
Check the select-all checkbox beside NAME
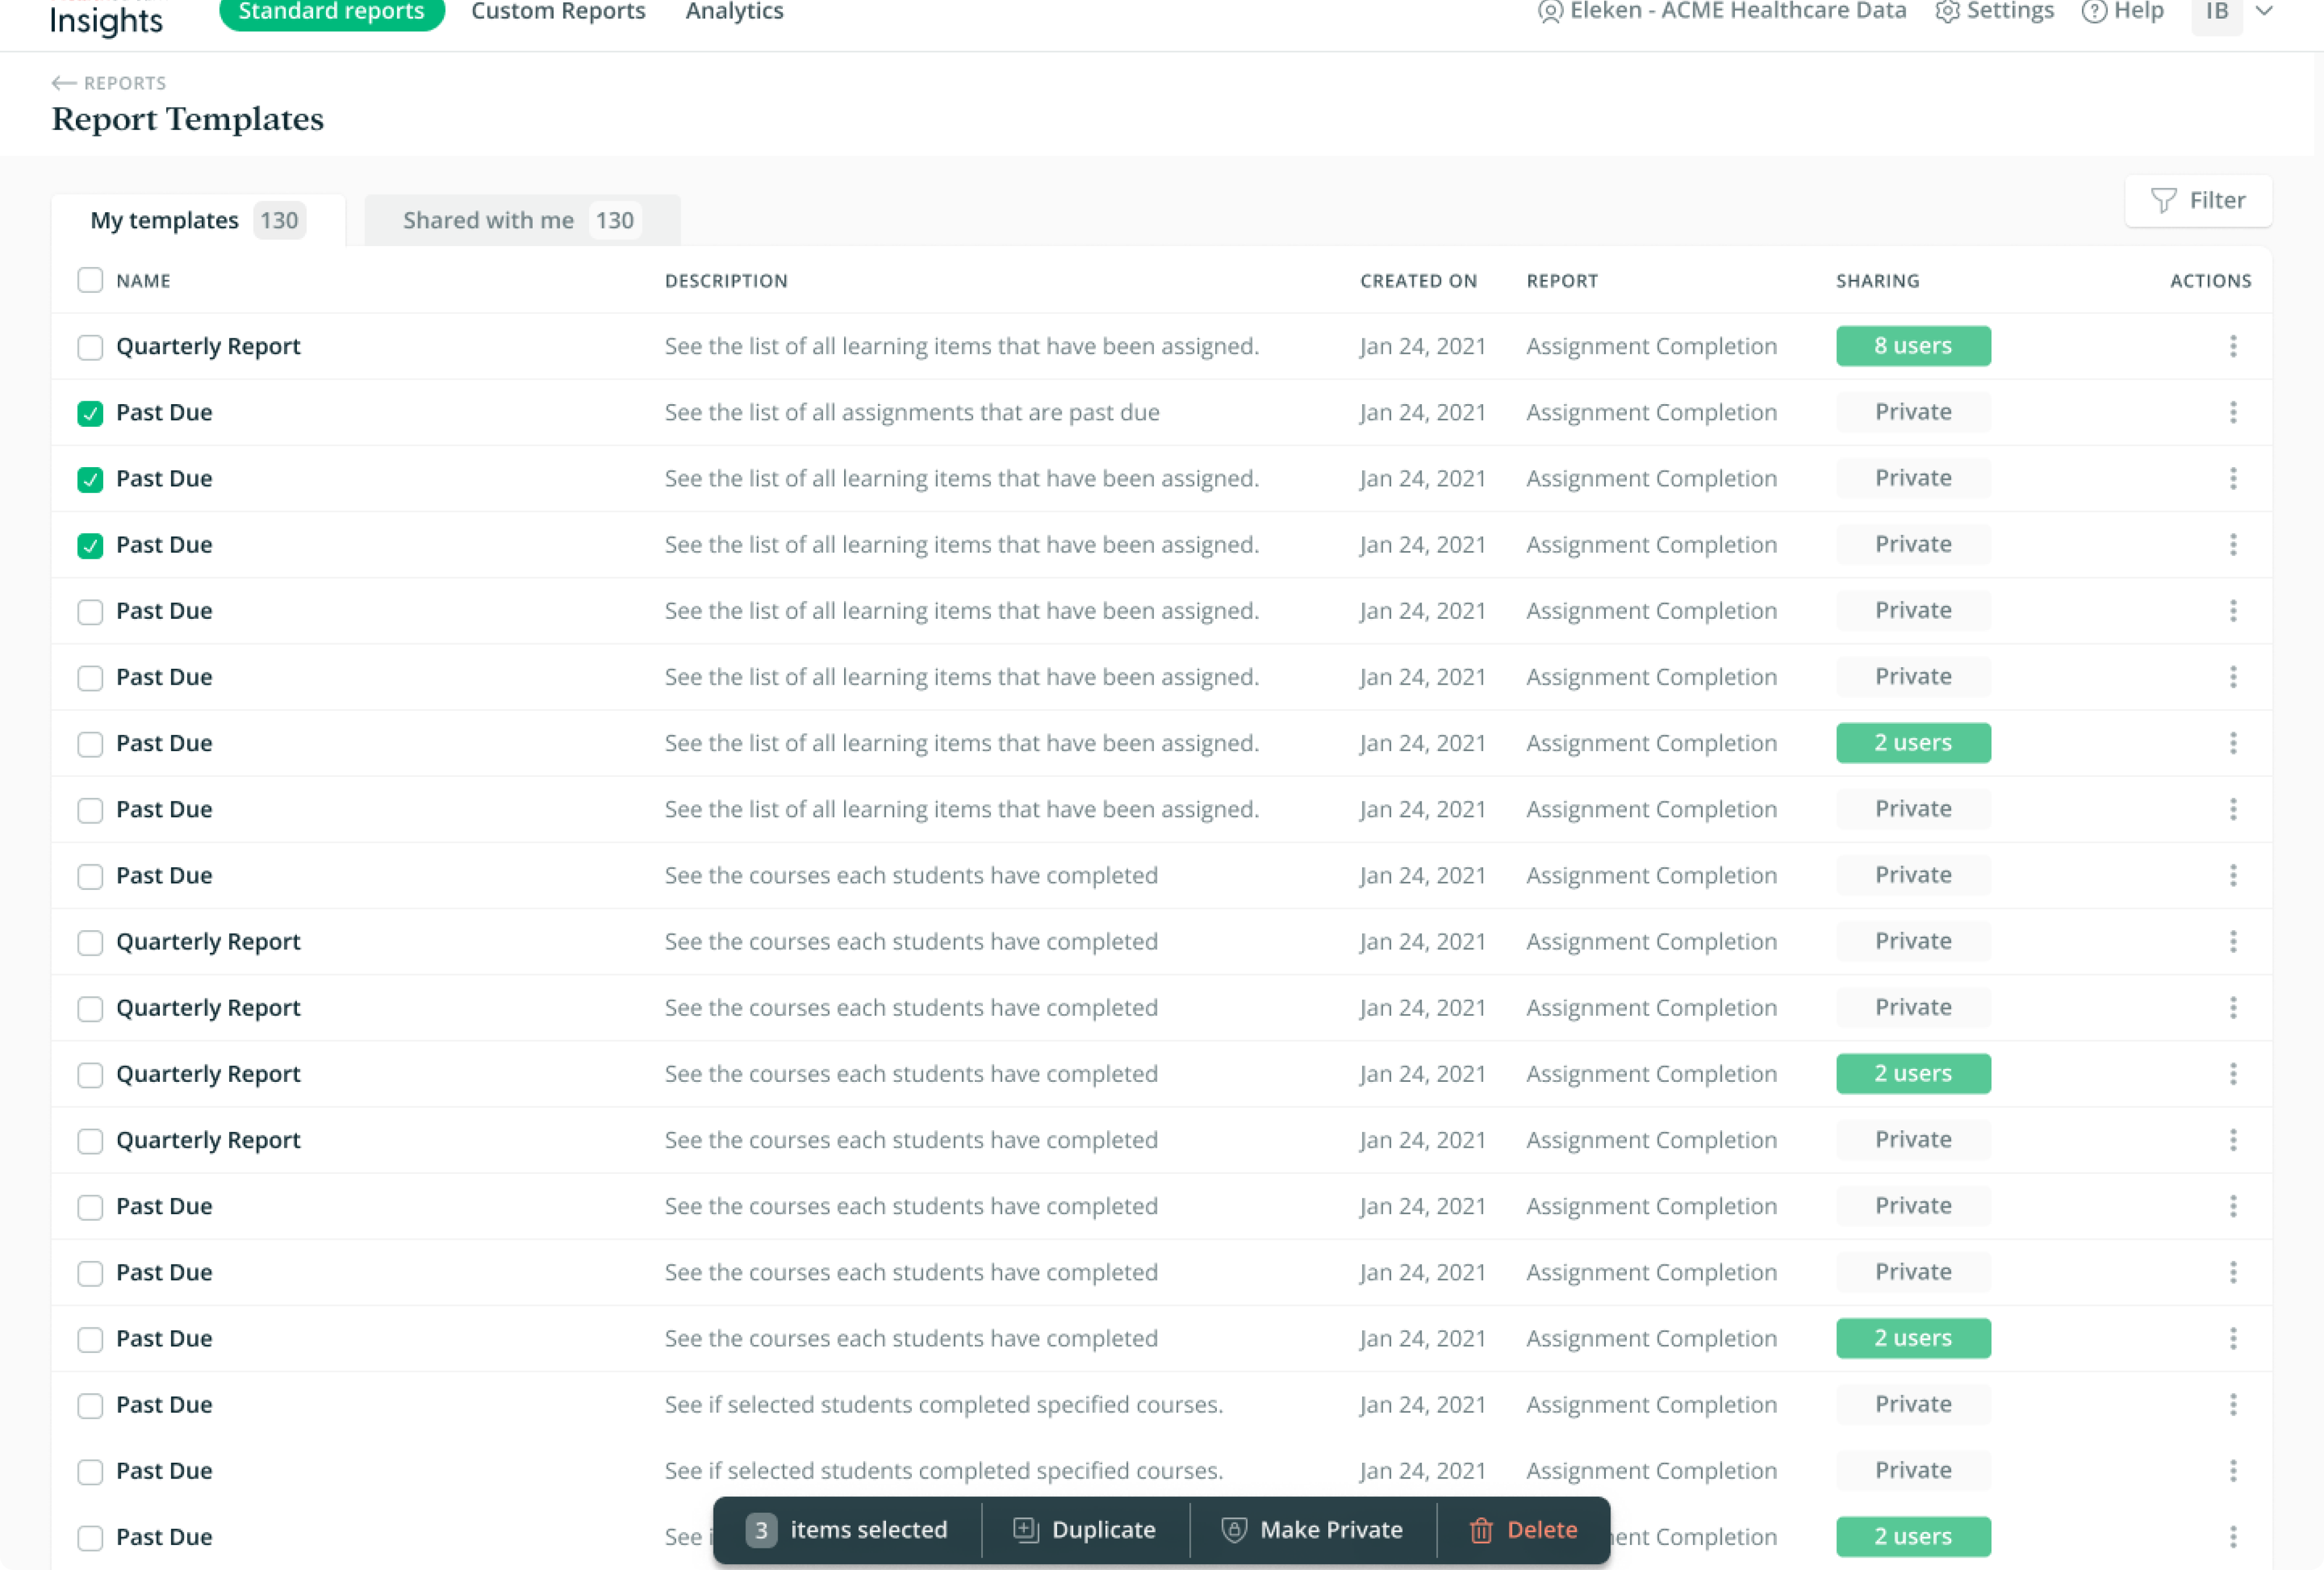[90, 280]
